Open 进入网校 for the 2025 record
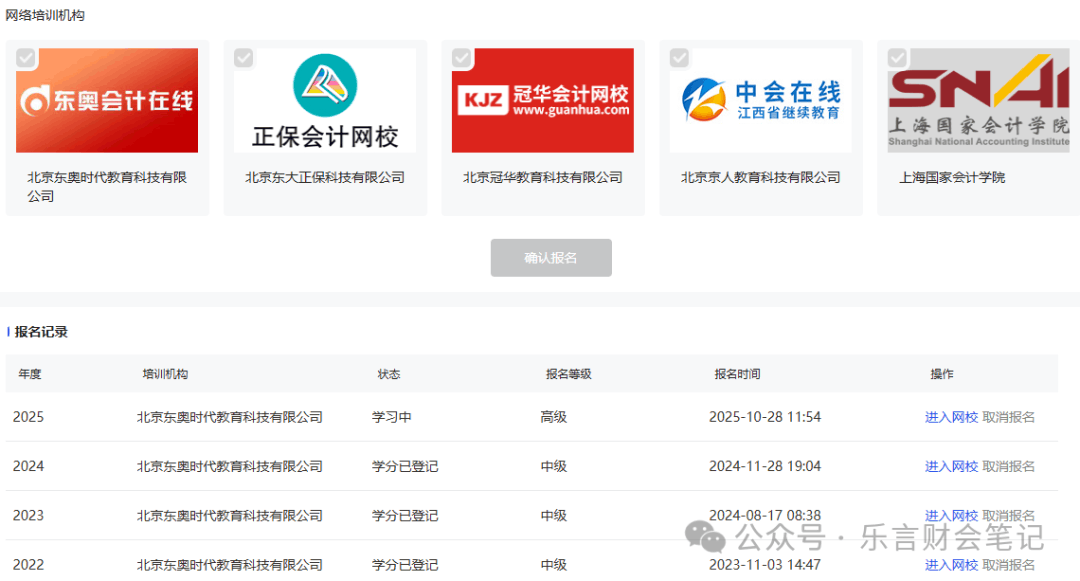The image size is (1080, 581). pyautogui.click(x=951, y=417)
